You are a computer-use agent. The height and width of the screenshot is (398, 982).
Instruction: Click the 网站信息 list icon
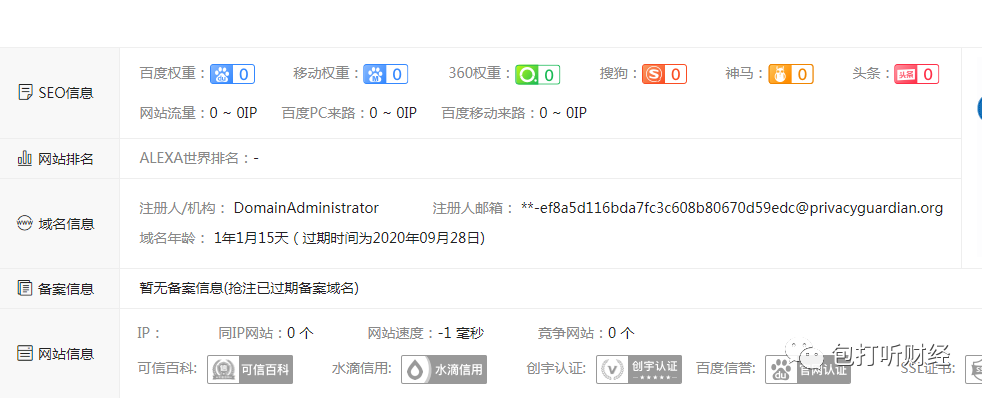click(x=25, y=354)
